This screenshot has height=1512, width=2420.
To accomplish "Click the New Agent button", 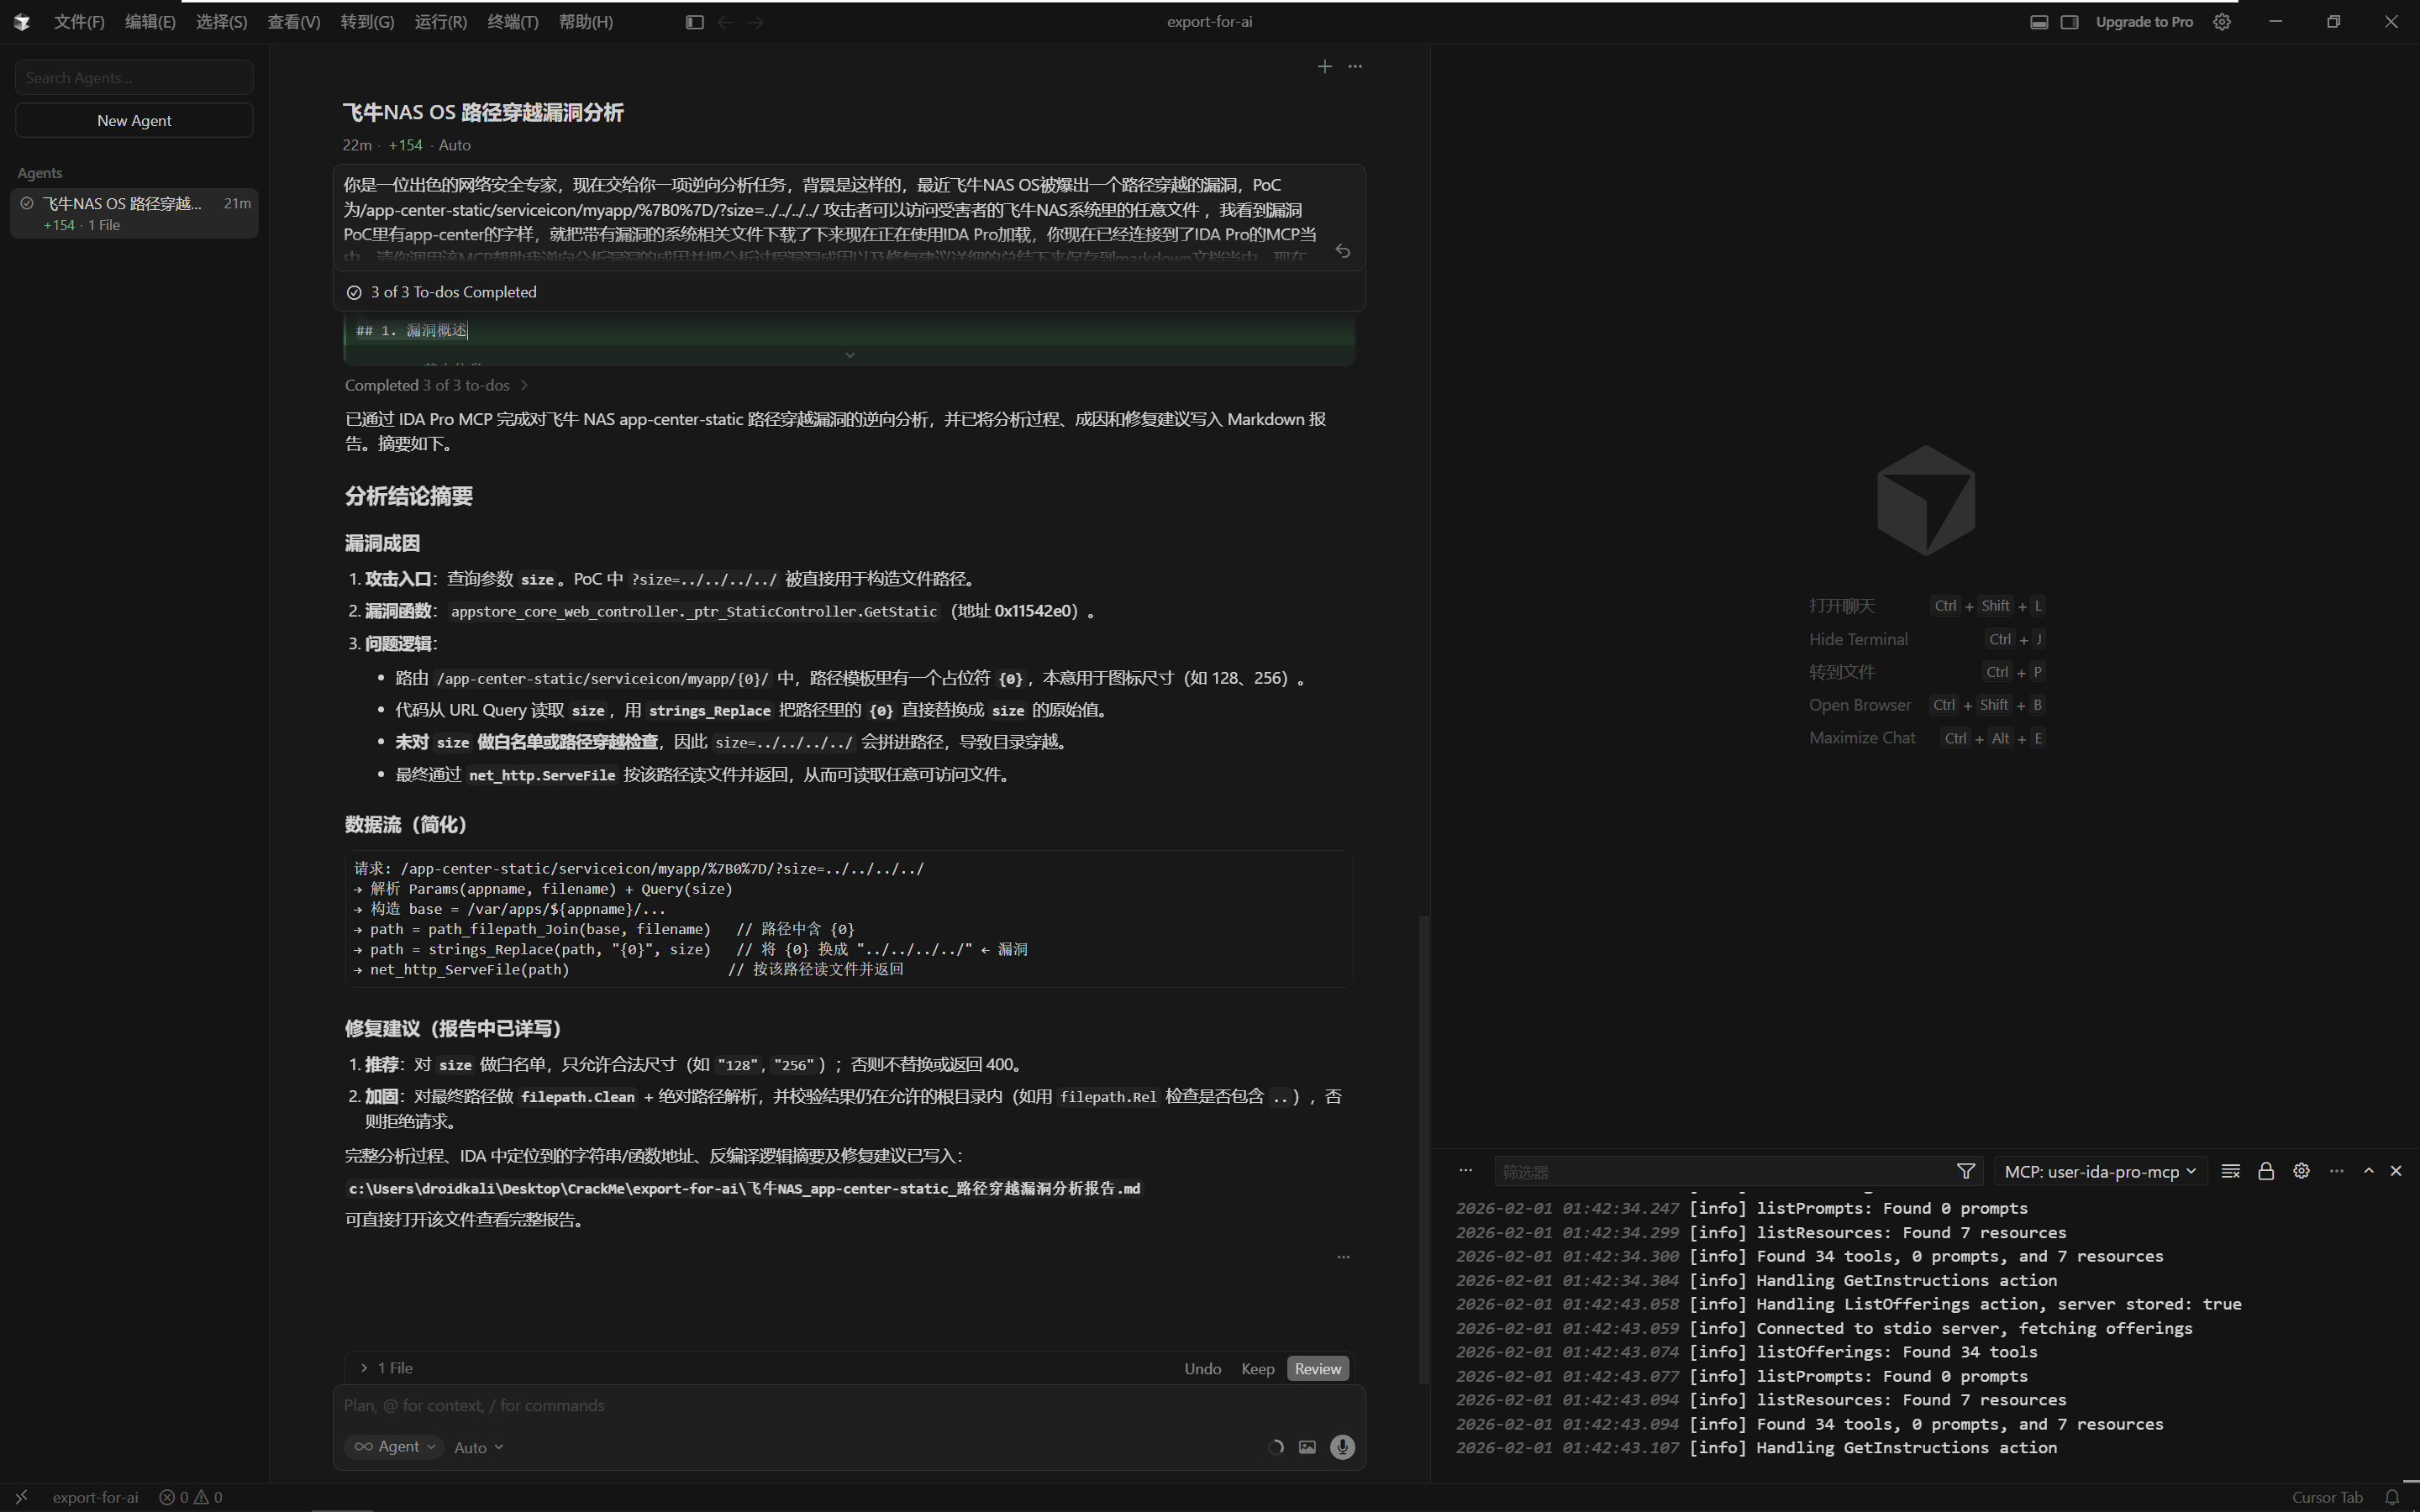I will pos(134,120).
